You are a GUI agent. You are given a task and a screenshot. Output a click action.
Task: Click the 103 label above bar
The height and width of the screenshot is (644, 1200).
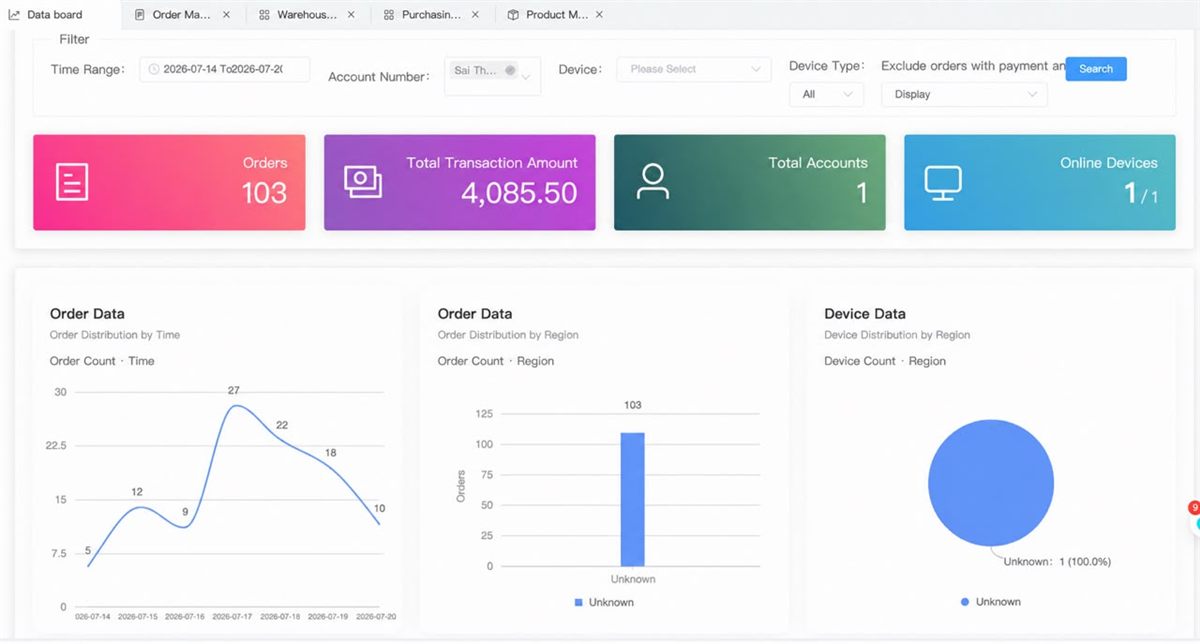632,405
